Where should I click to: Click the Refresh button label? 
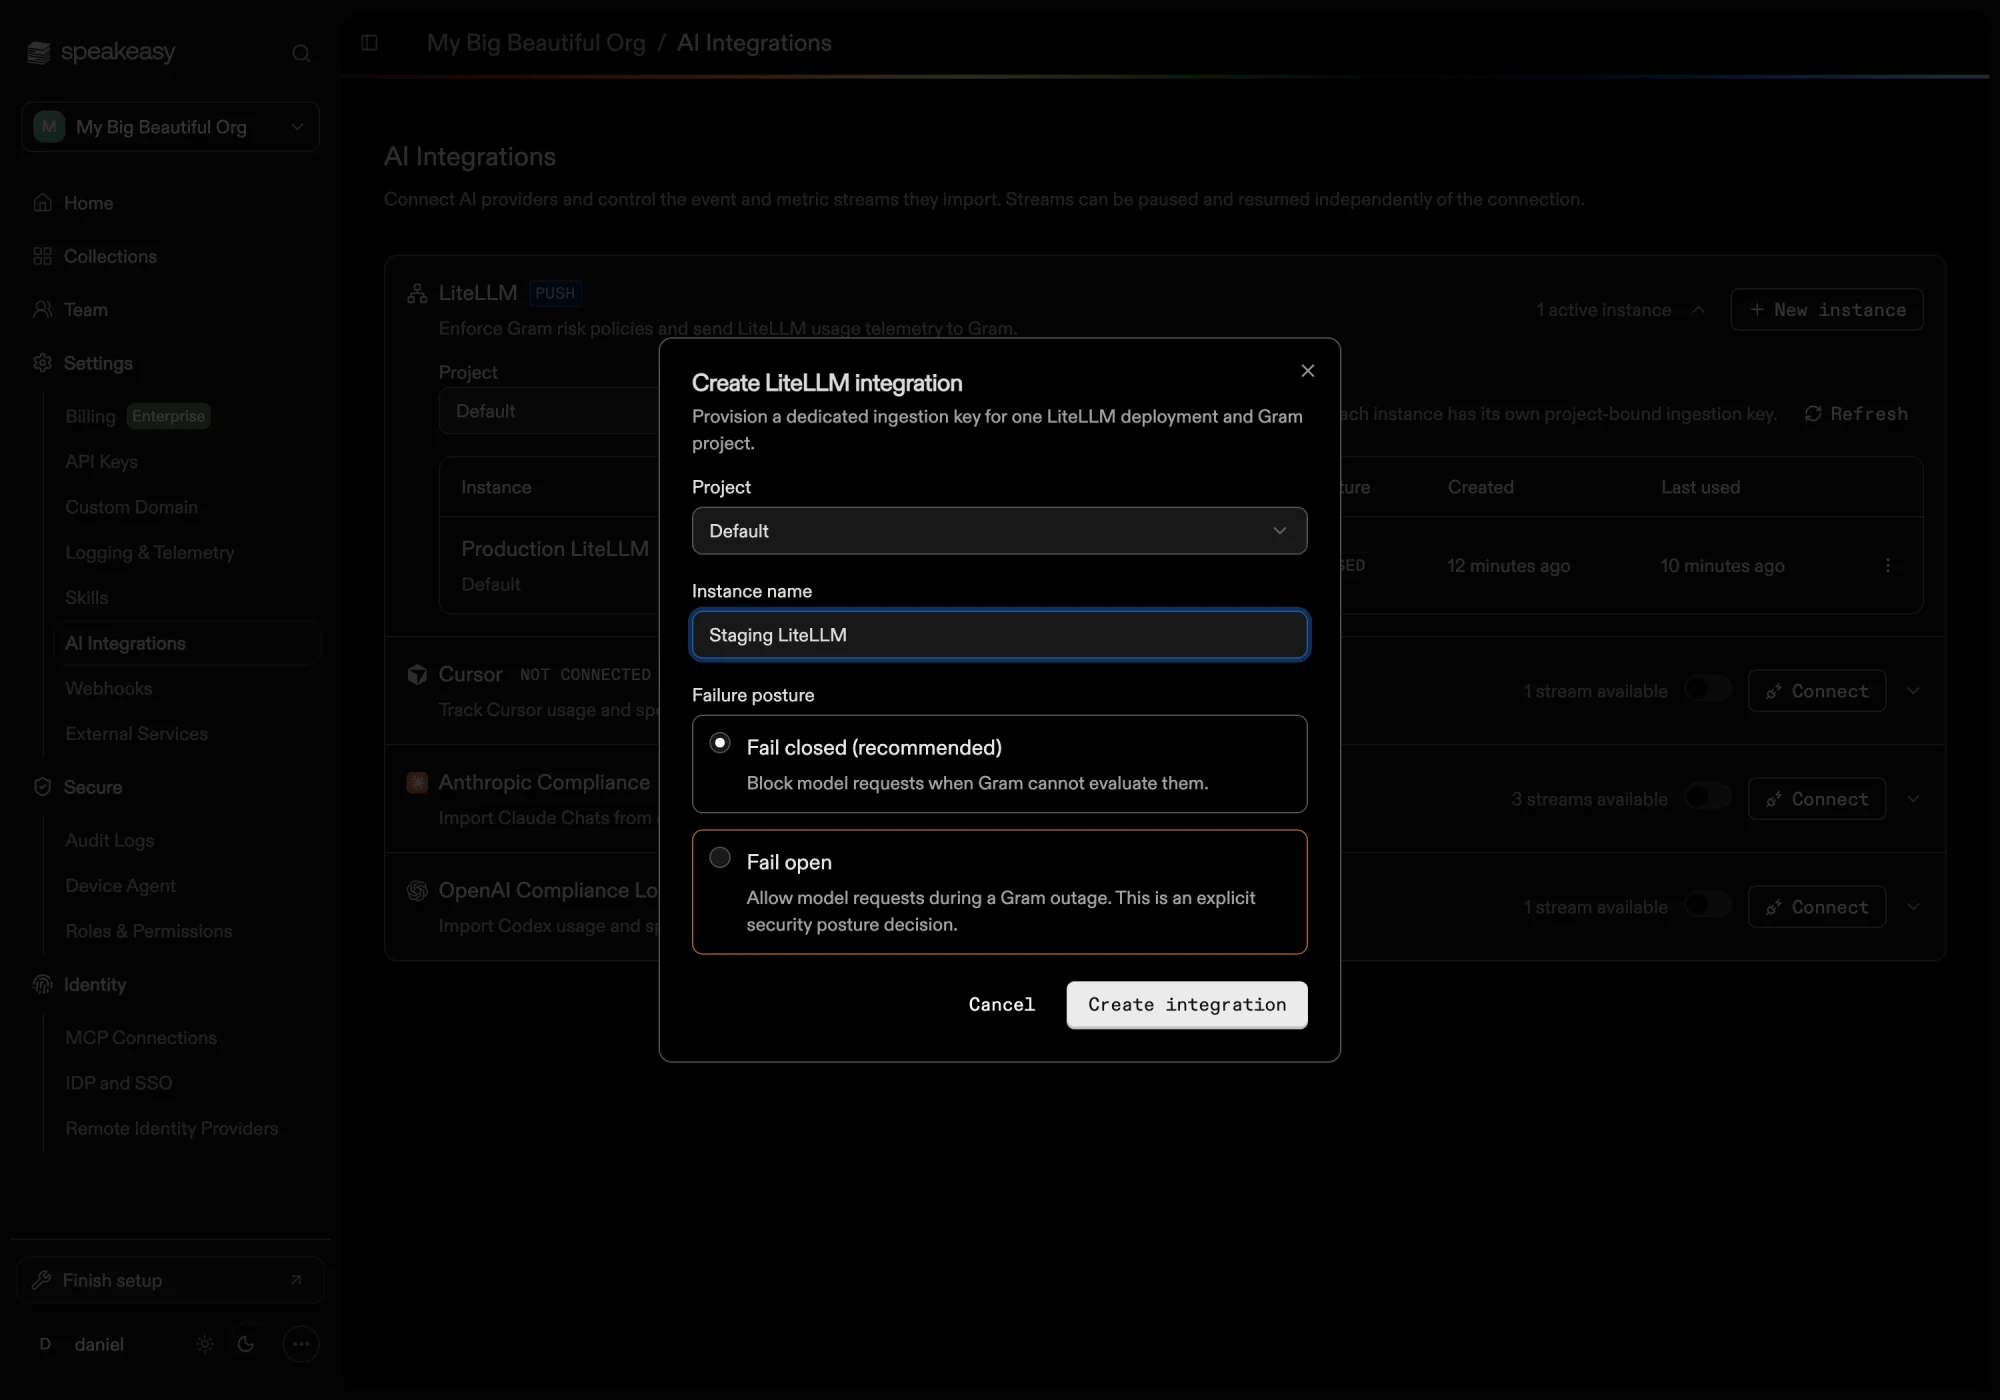point(1869,414)
